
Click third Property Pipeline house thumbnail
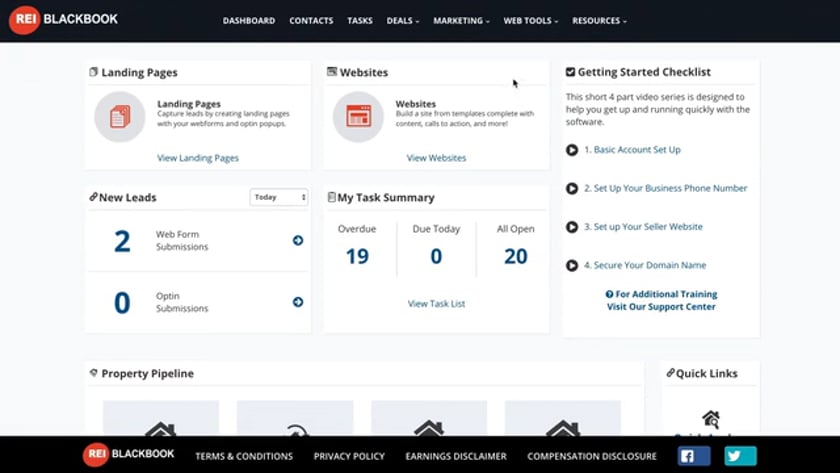coord(429,418)
